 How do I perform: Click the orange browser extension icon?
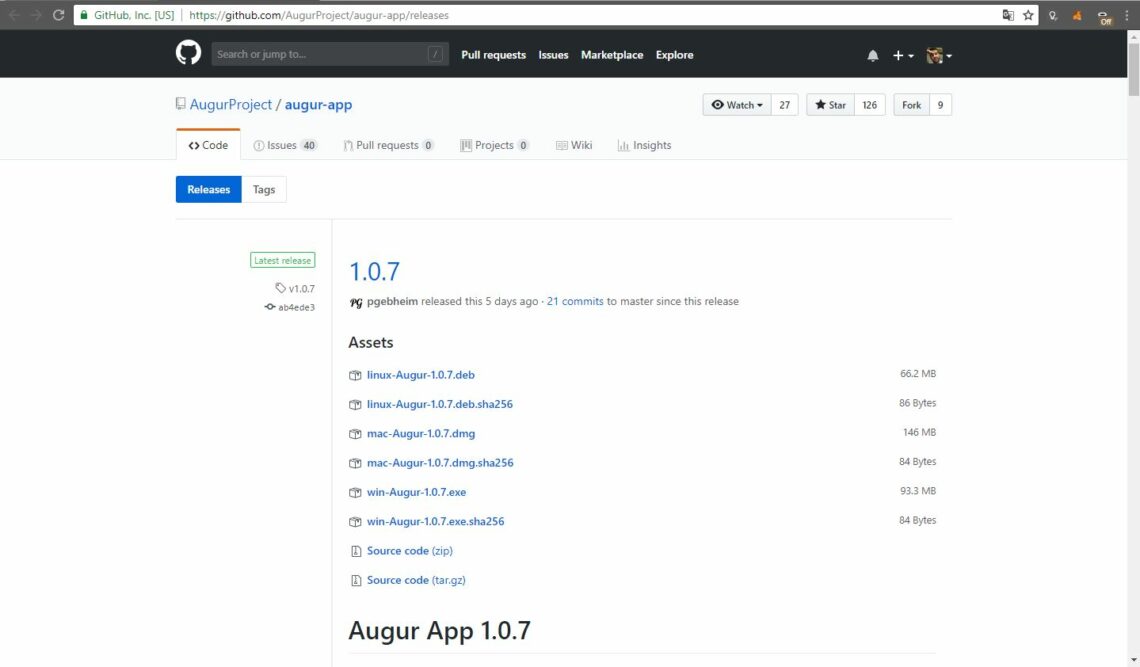coord(1077,15)
